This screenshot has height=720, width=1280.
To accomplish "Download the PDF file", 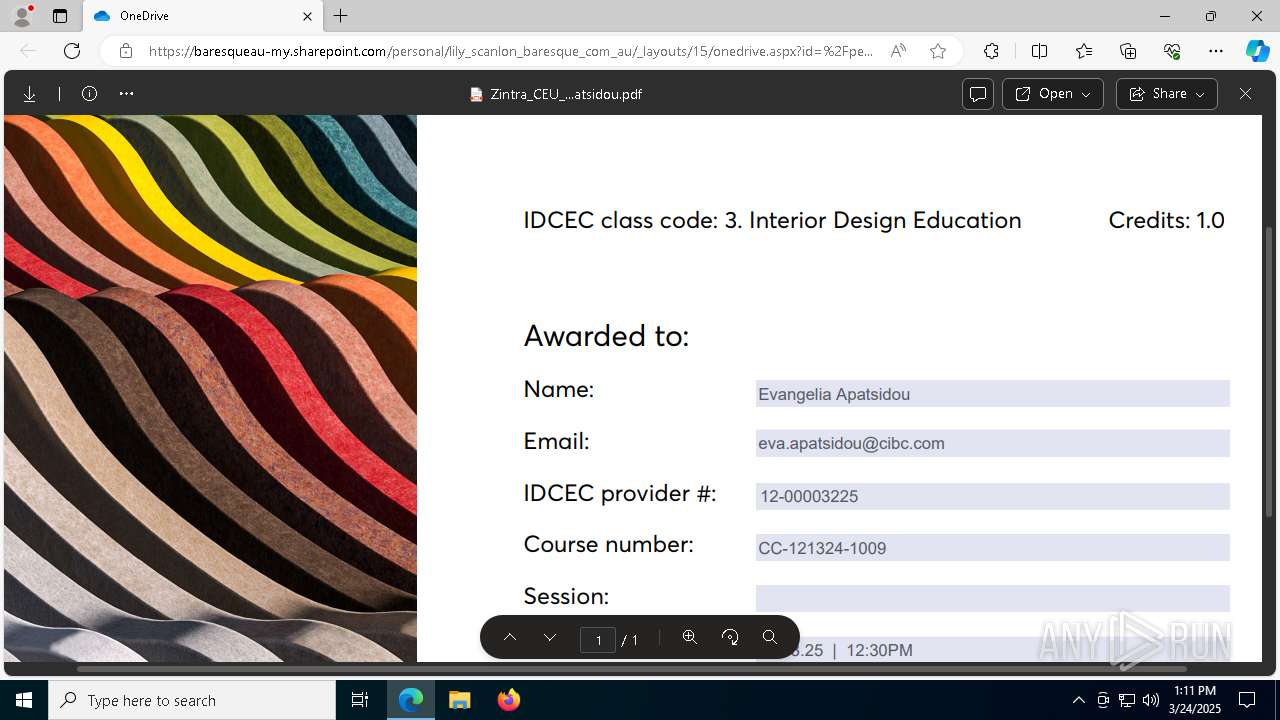I will pyautogui.click(x=30, y=94).
